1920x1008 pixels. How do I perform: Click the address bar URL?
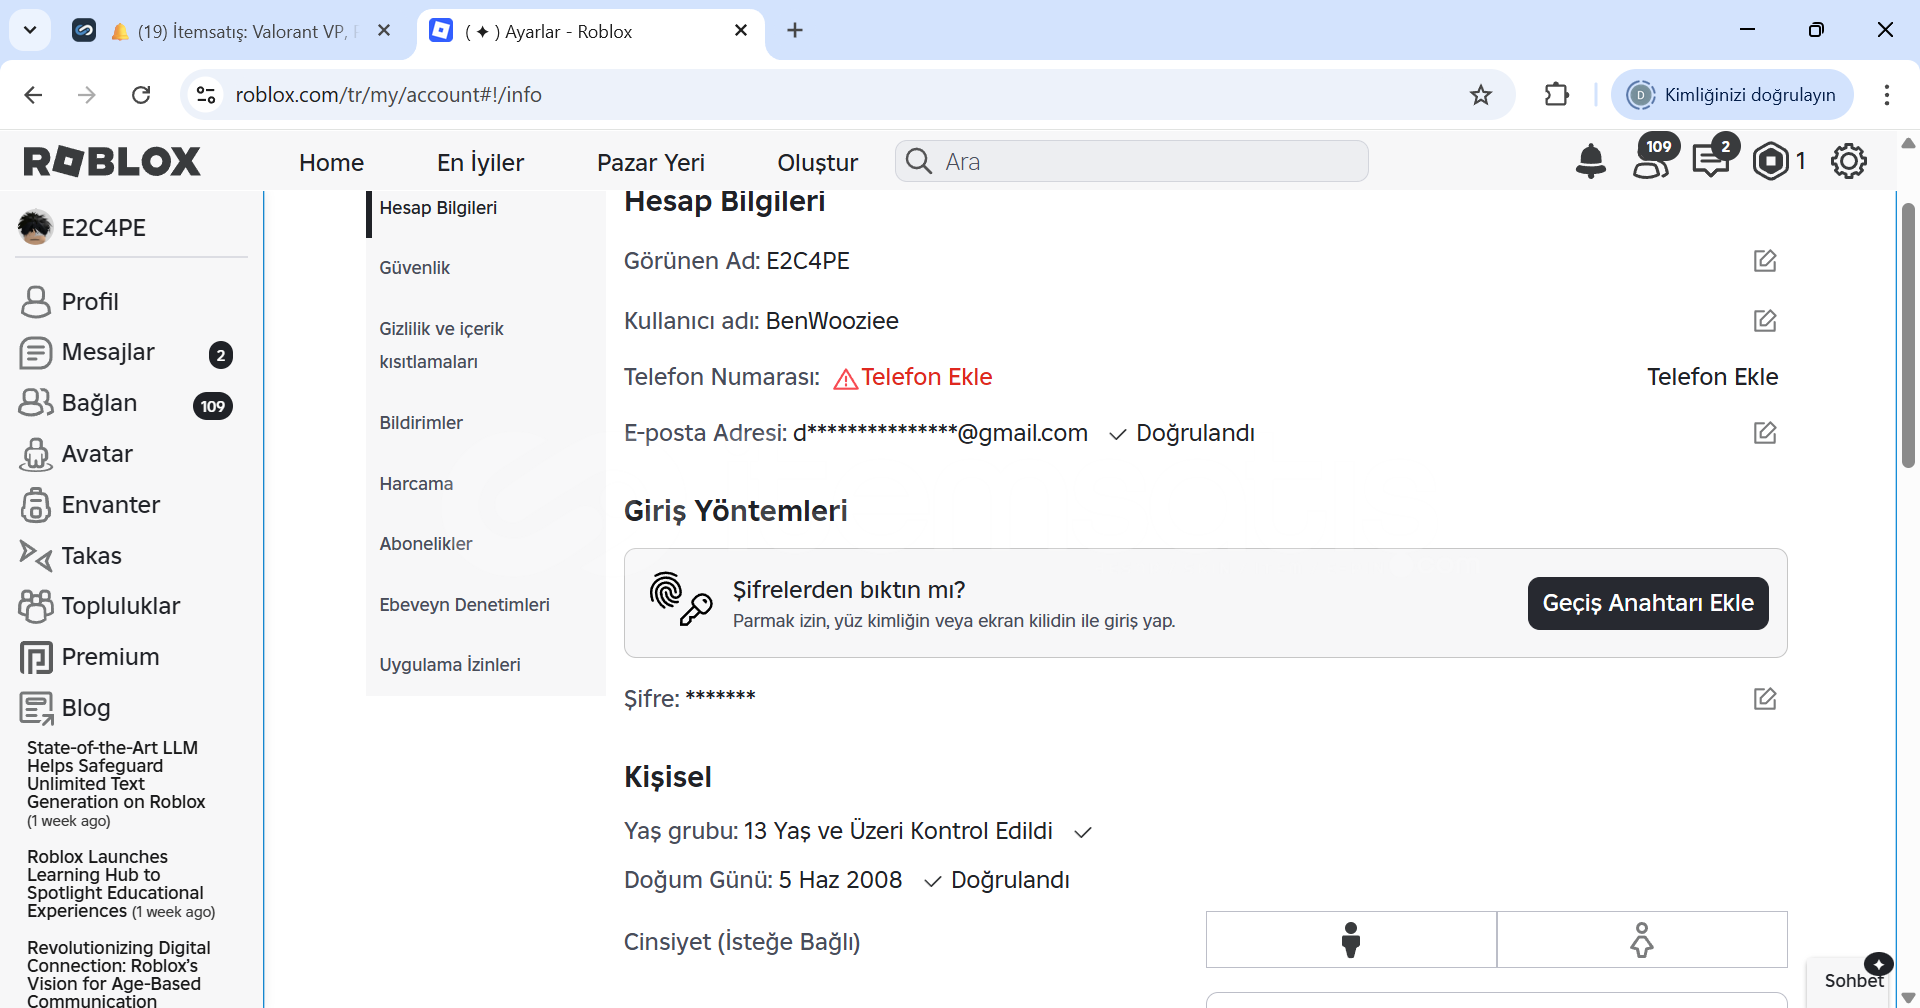(388, 95)
